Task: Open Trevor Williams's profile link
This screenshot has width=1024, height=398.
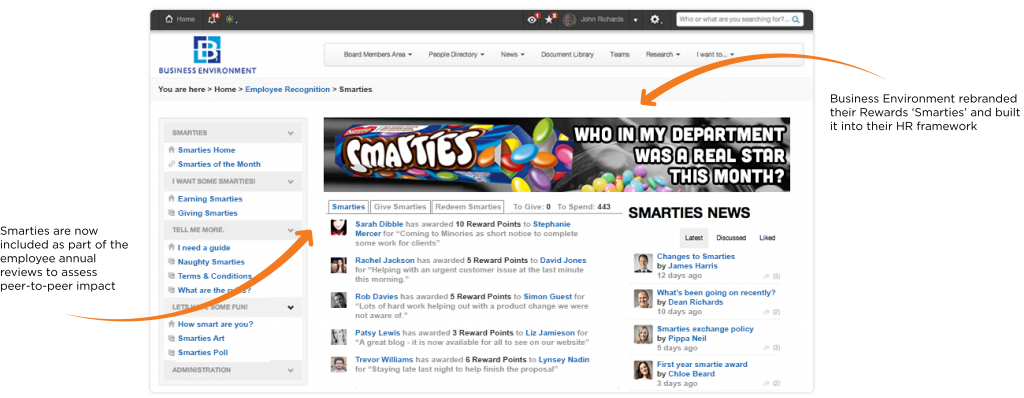Action: click(384, 360)
